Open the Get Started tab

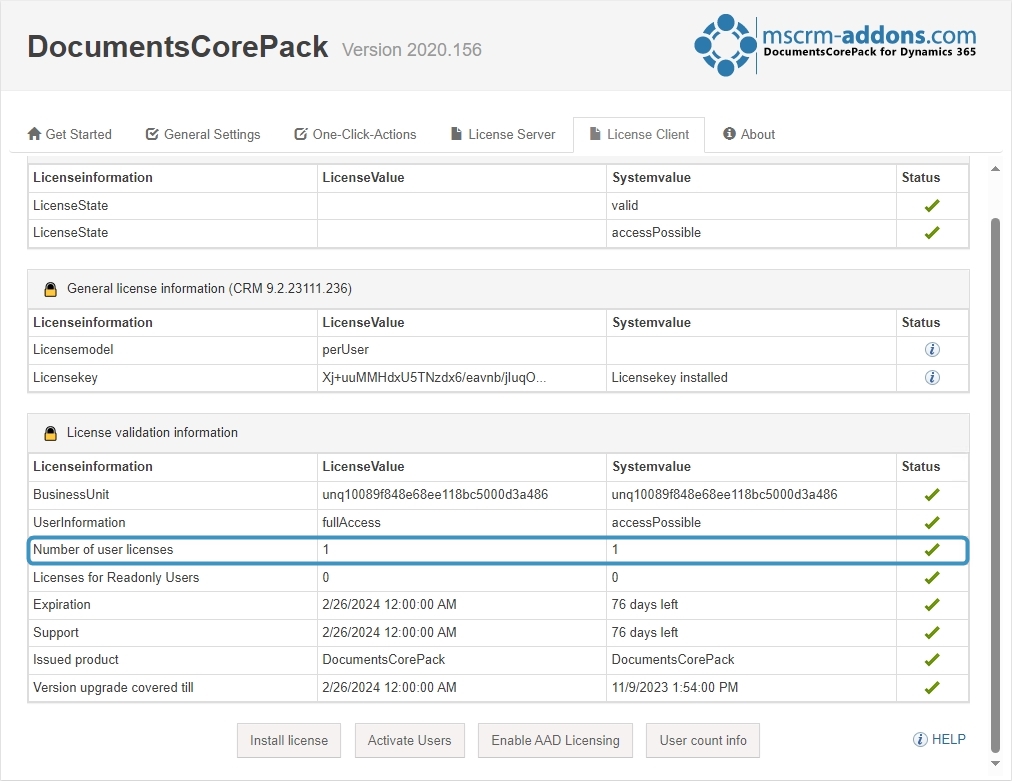coord(70,134)
